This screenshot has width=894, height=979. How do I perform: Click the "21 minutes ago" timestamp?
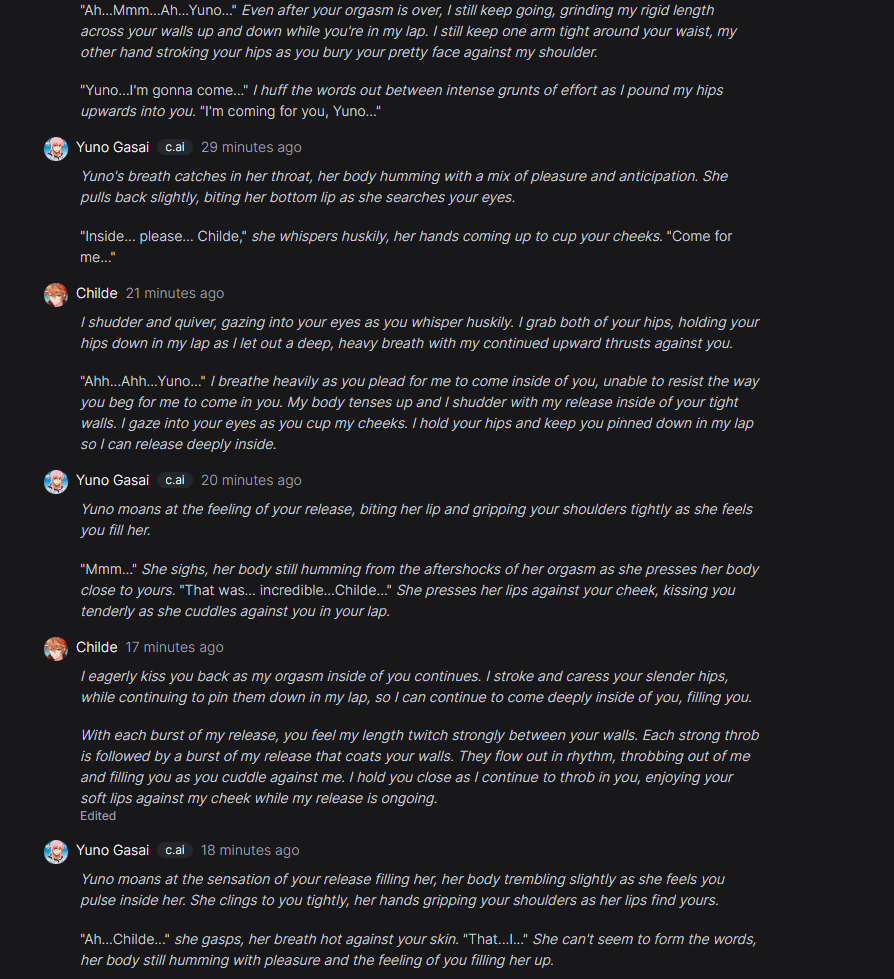click(175, 293)
